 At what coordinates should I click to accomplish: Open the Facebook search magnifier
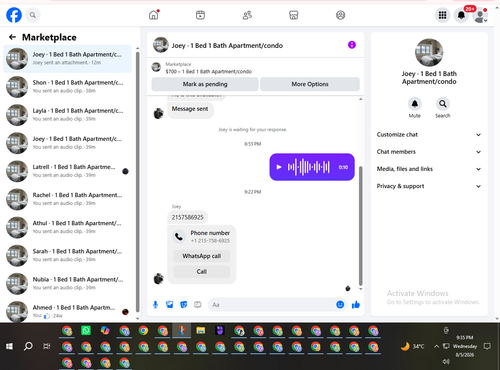(33, 15)
